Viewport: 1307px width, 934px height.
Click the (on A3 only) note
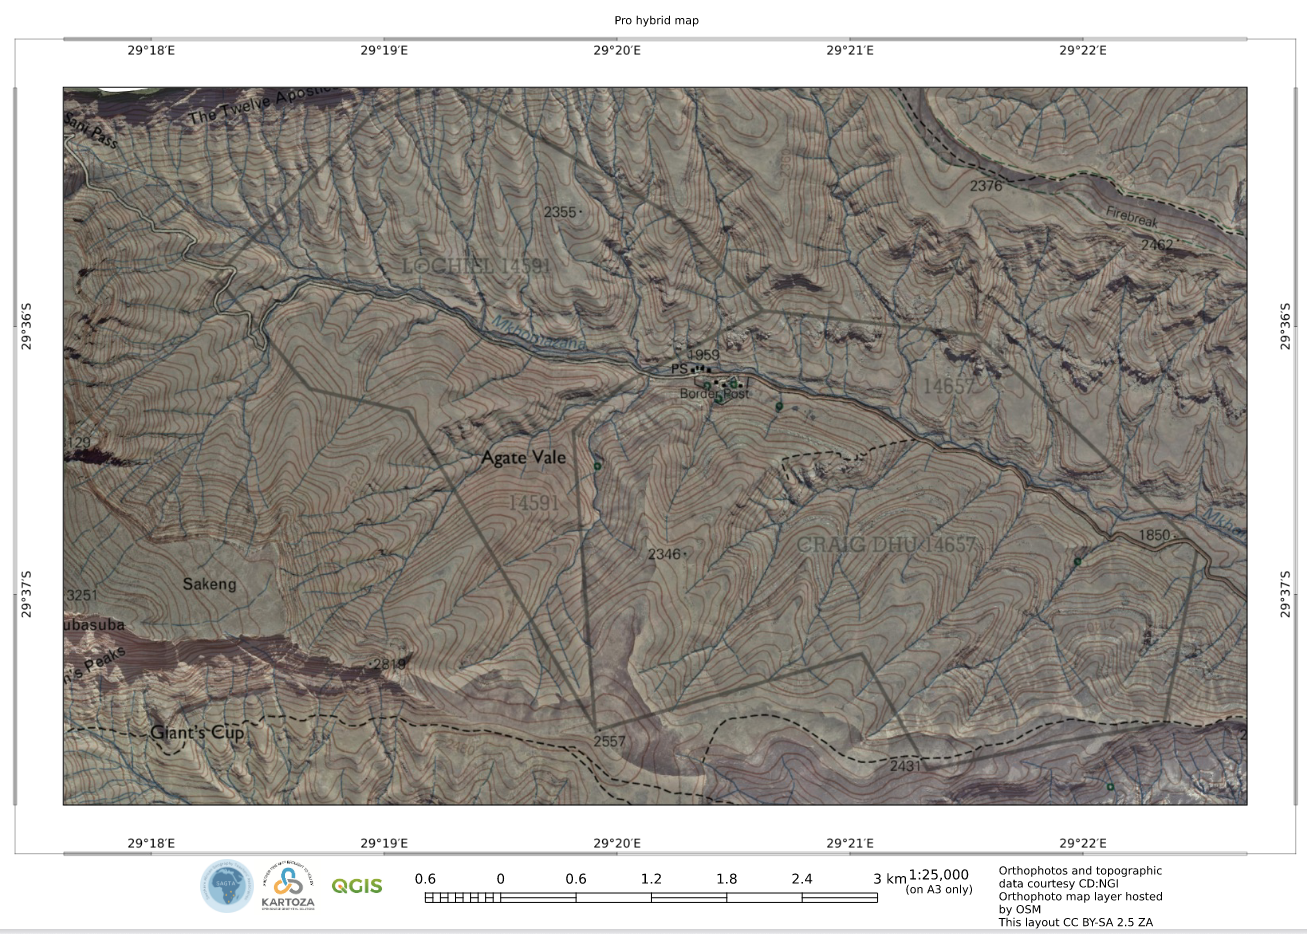[938, 889]
